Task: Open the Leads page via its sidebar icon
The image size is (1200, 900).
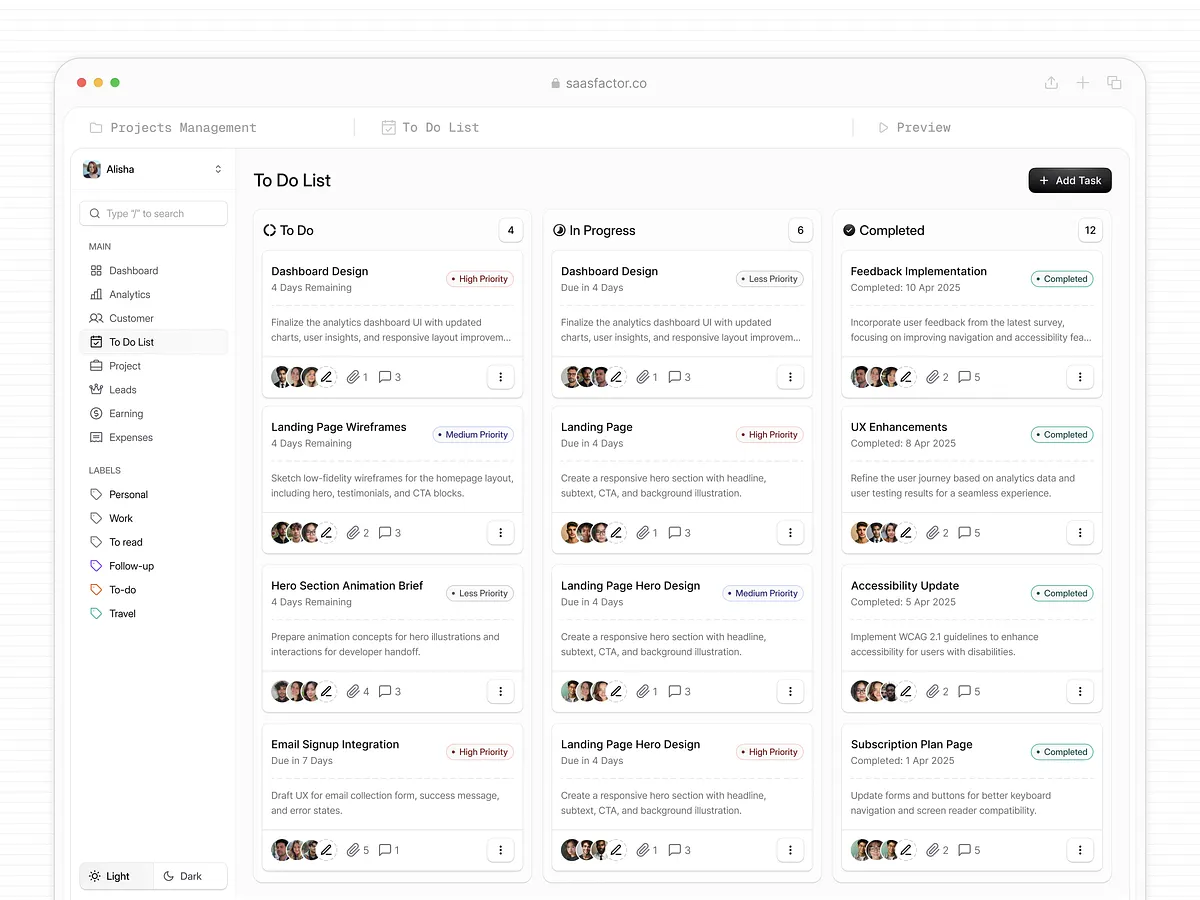Action: click(x=95, y=389)
